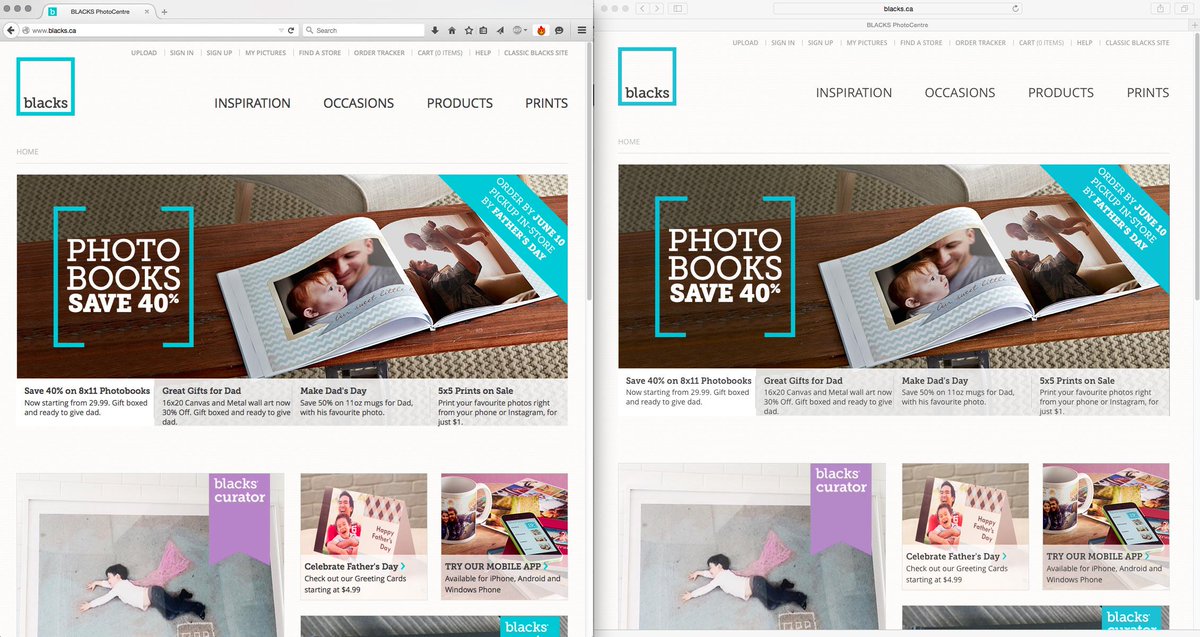Go forward in Safari window
The width and height of the screenshot is (1200, 637).
pyautogui.click(x=657, y=8)
